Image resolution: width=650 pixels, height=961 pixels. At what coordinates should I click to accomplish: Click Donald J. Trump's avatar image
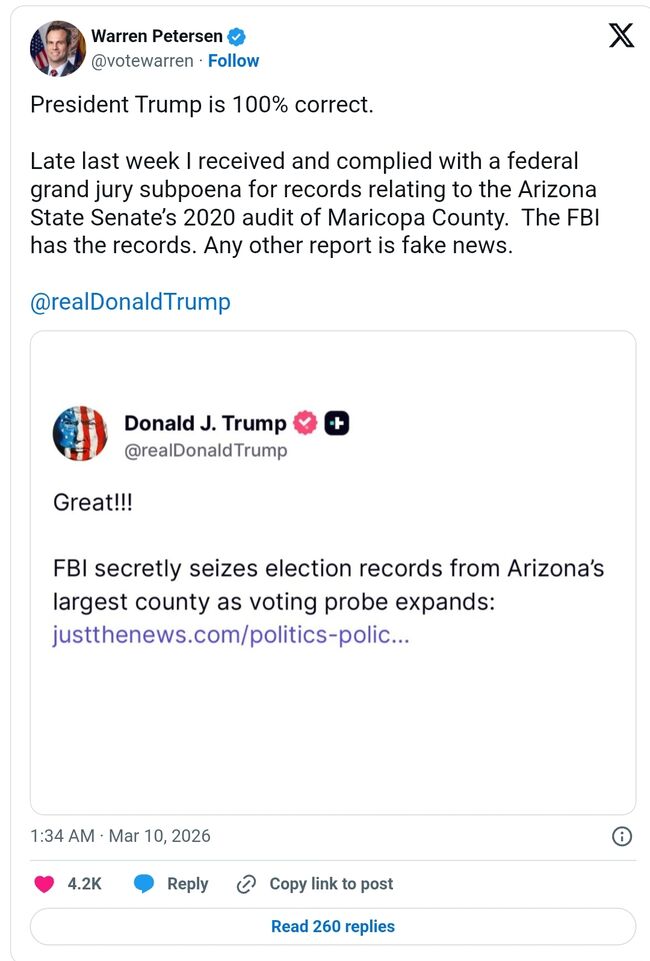tap(80, 433)
